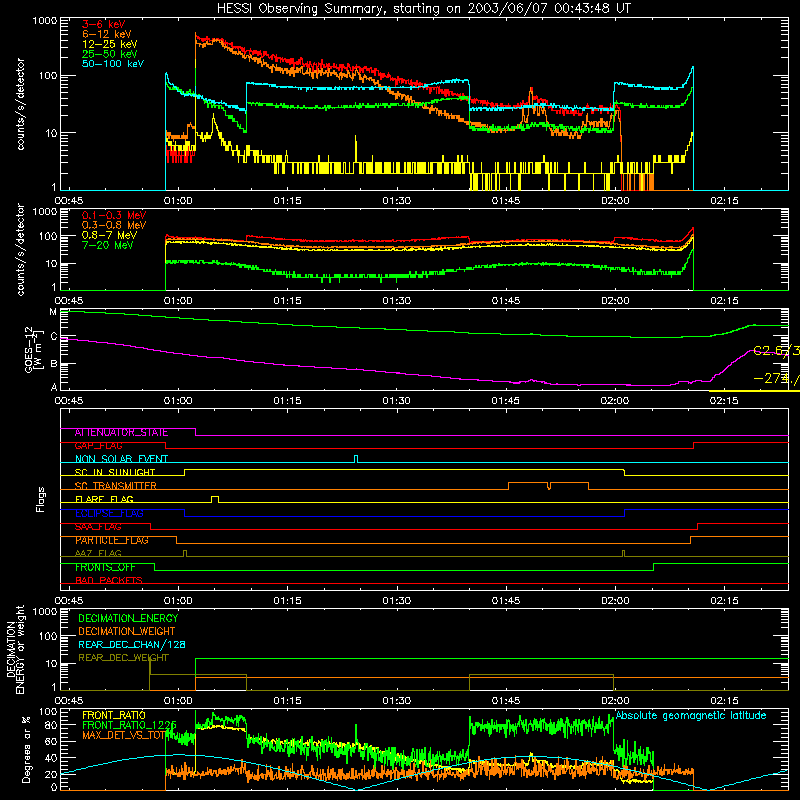This screenshot has height=800, width=800.
Task: Click the HESSI Observing Summary plot title
Action: pos(423,9)
